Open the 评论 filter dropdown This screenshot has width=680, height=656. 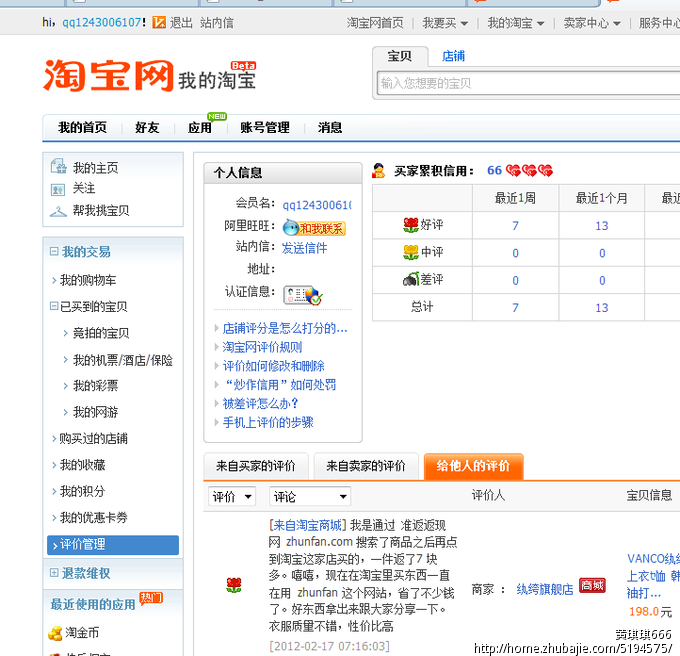(x=310, y=496)
